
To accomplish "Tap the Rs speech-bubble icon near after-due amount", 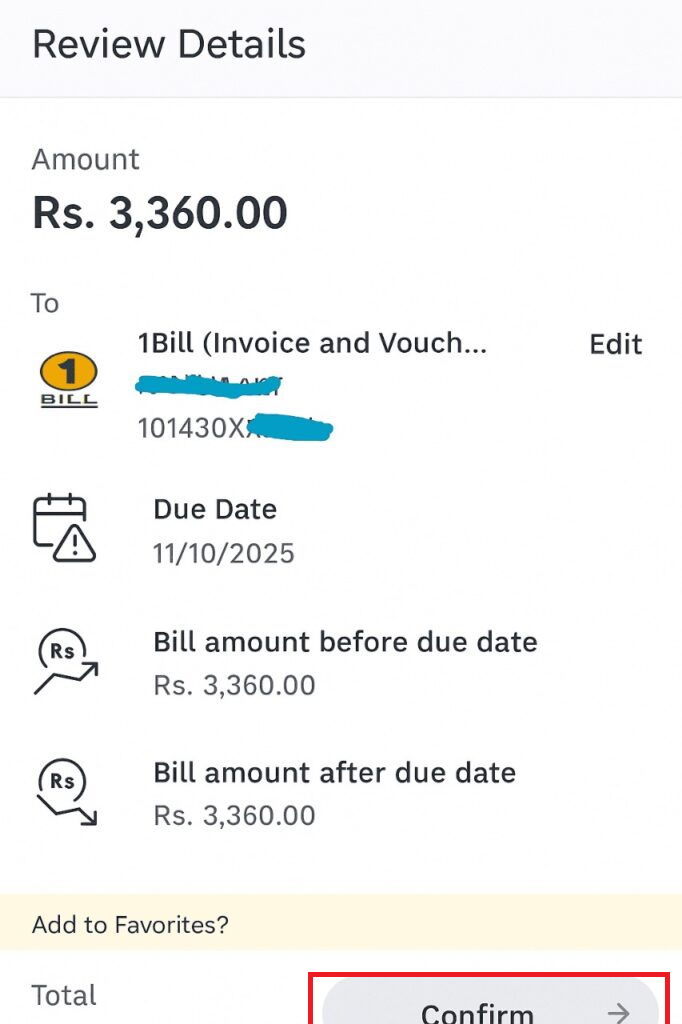I will 60,780.
